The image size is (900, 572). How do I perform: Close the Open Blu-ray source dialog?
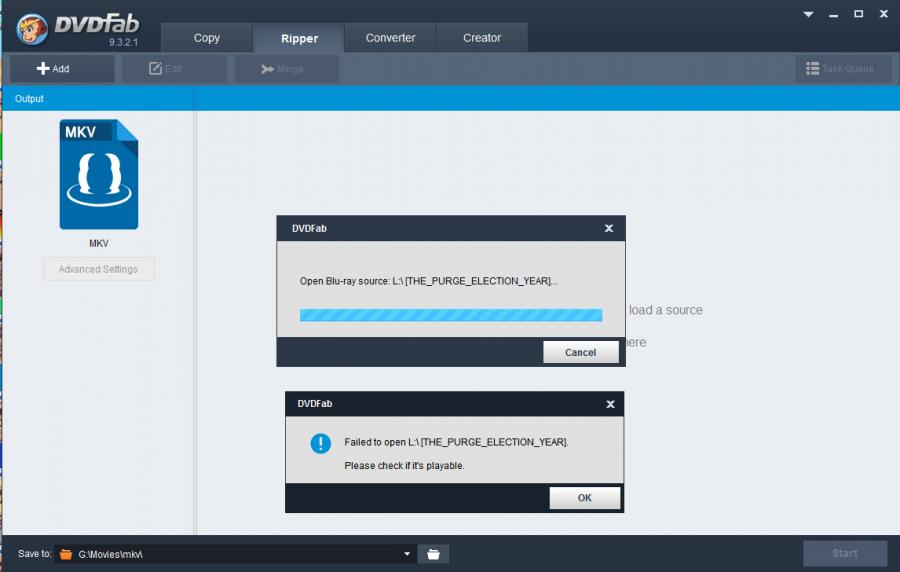(609, 228)
